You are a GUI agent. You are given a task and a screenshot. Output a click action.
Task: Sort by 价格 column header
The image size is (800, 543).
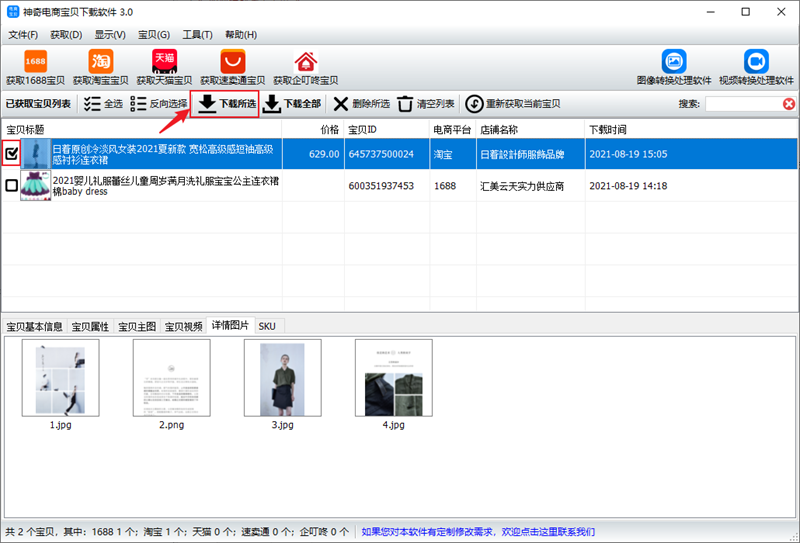tap(313, 130)
